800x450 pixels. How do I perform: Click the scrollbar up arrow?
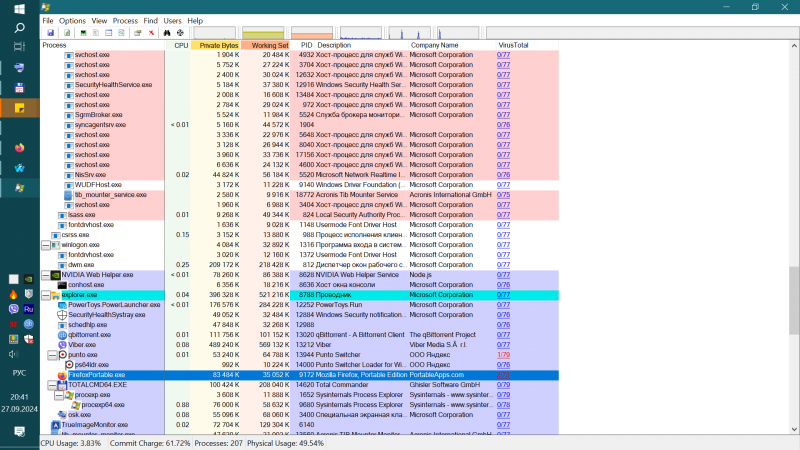pyautogui.click(x=794, y=46)
